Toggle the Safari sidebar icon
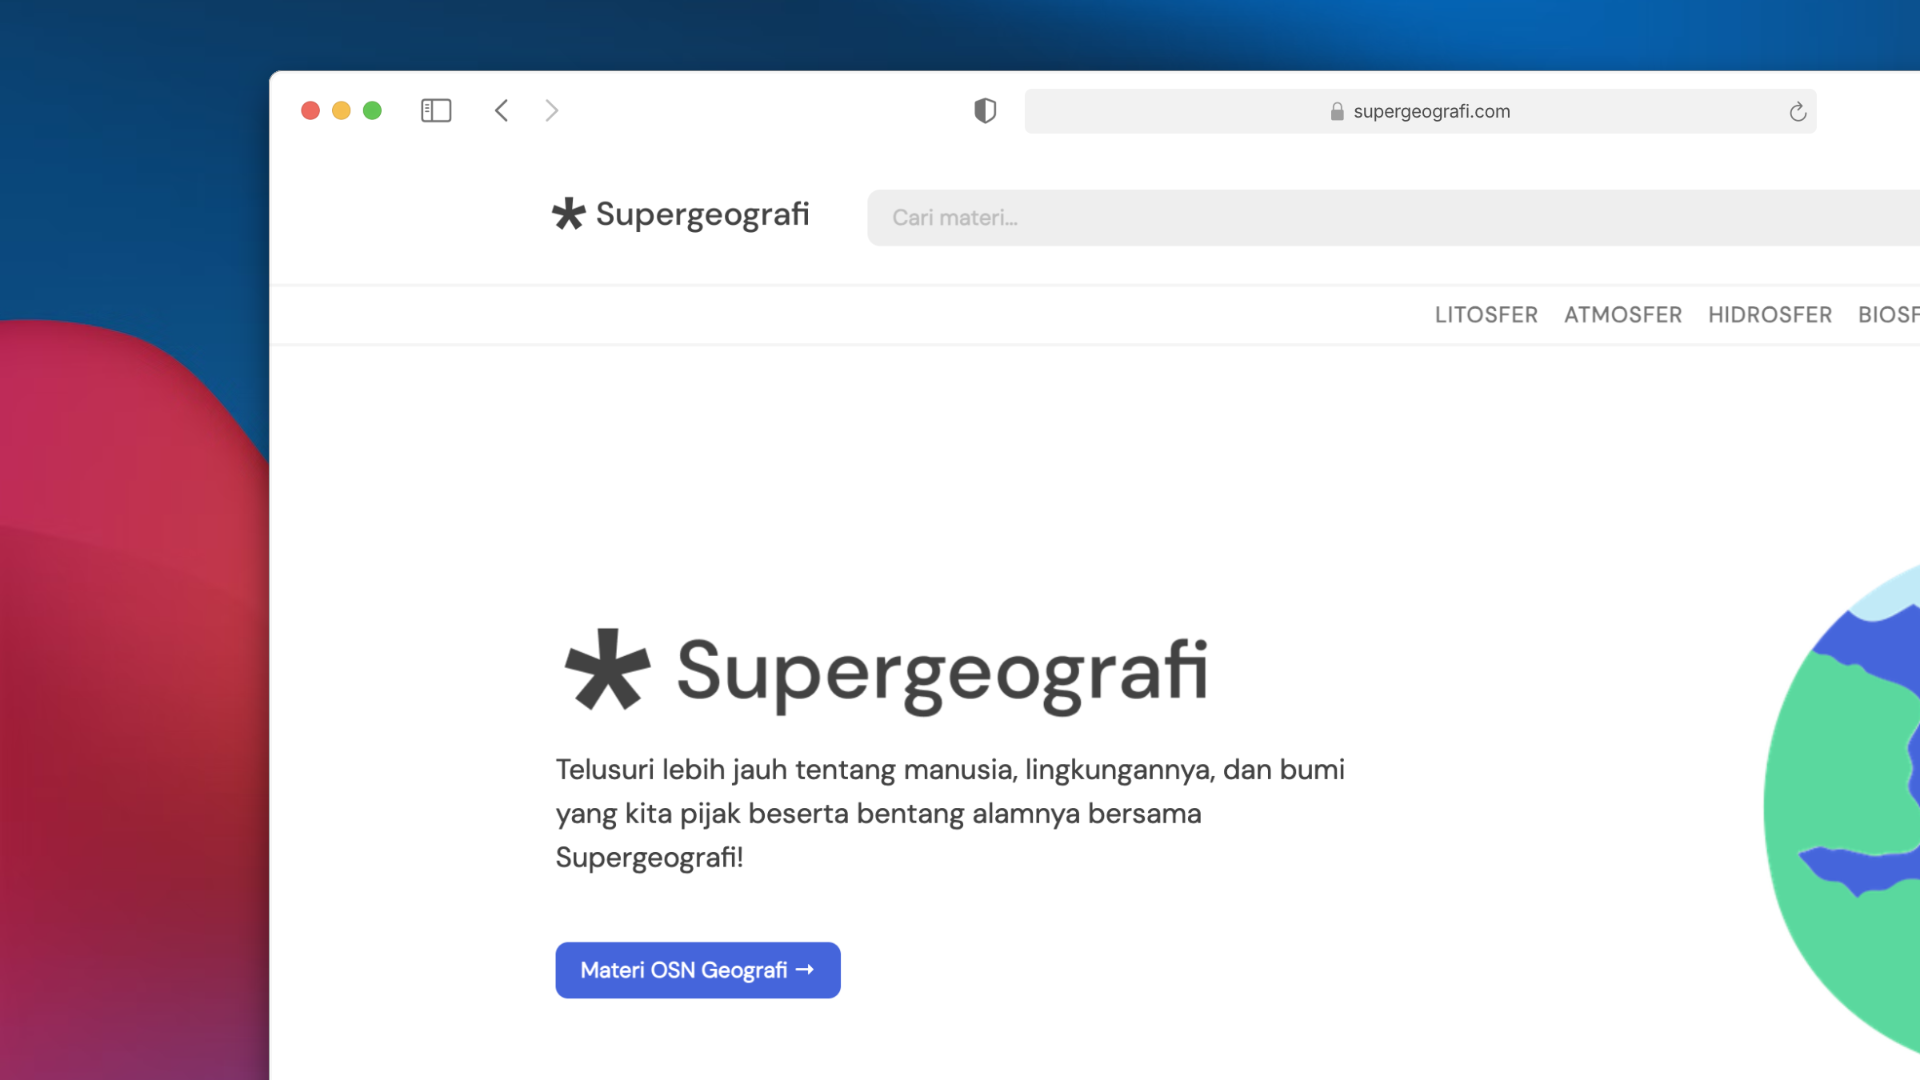Viewport: 1920px width, 1080px height. pos(436,110)
